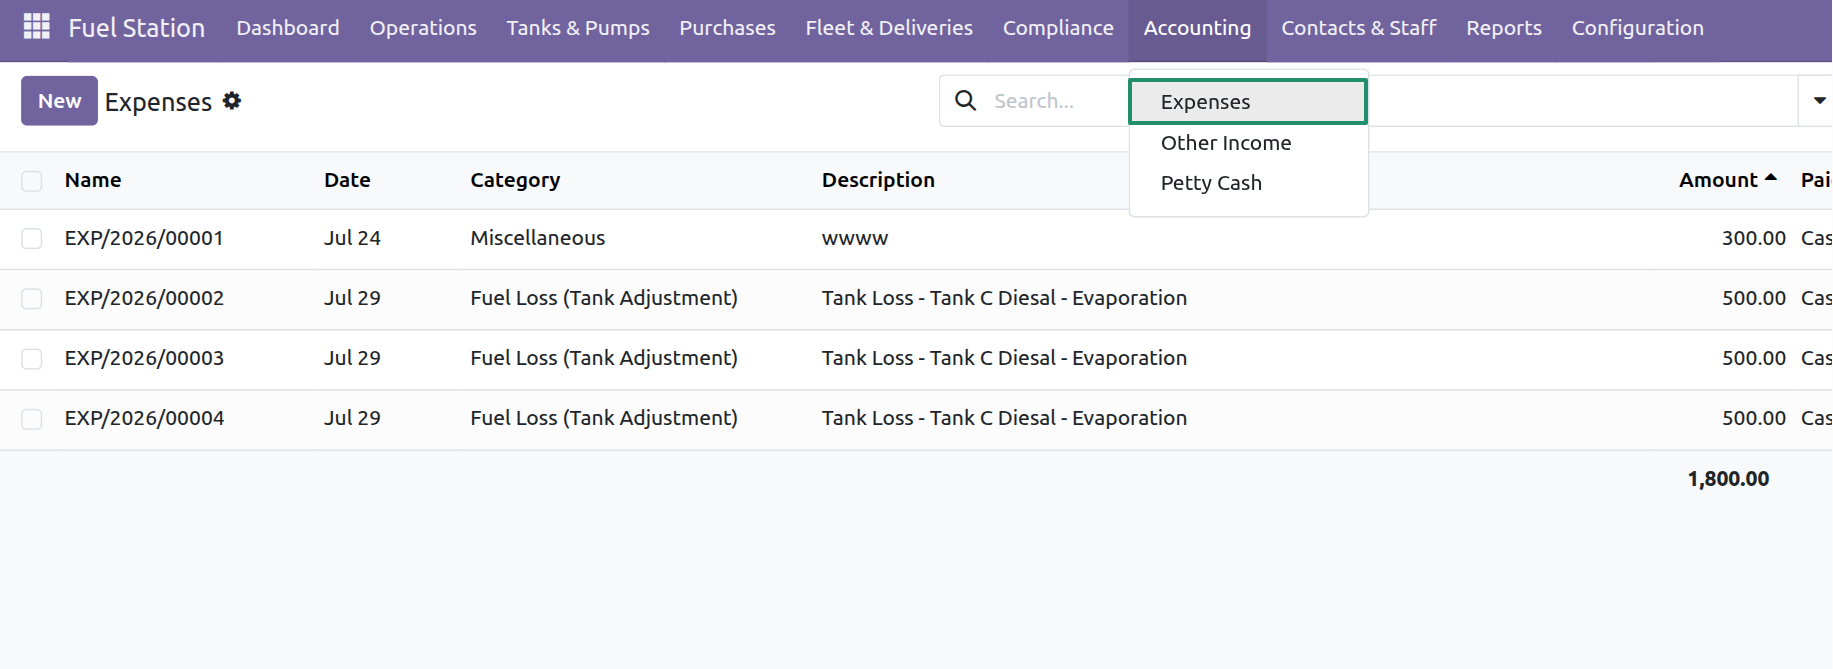Click the magnifier search icon
The width and height of the screenshot is (1833, 669).
coord(965,100)
